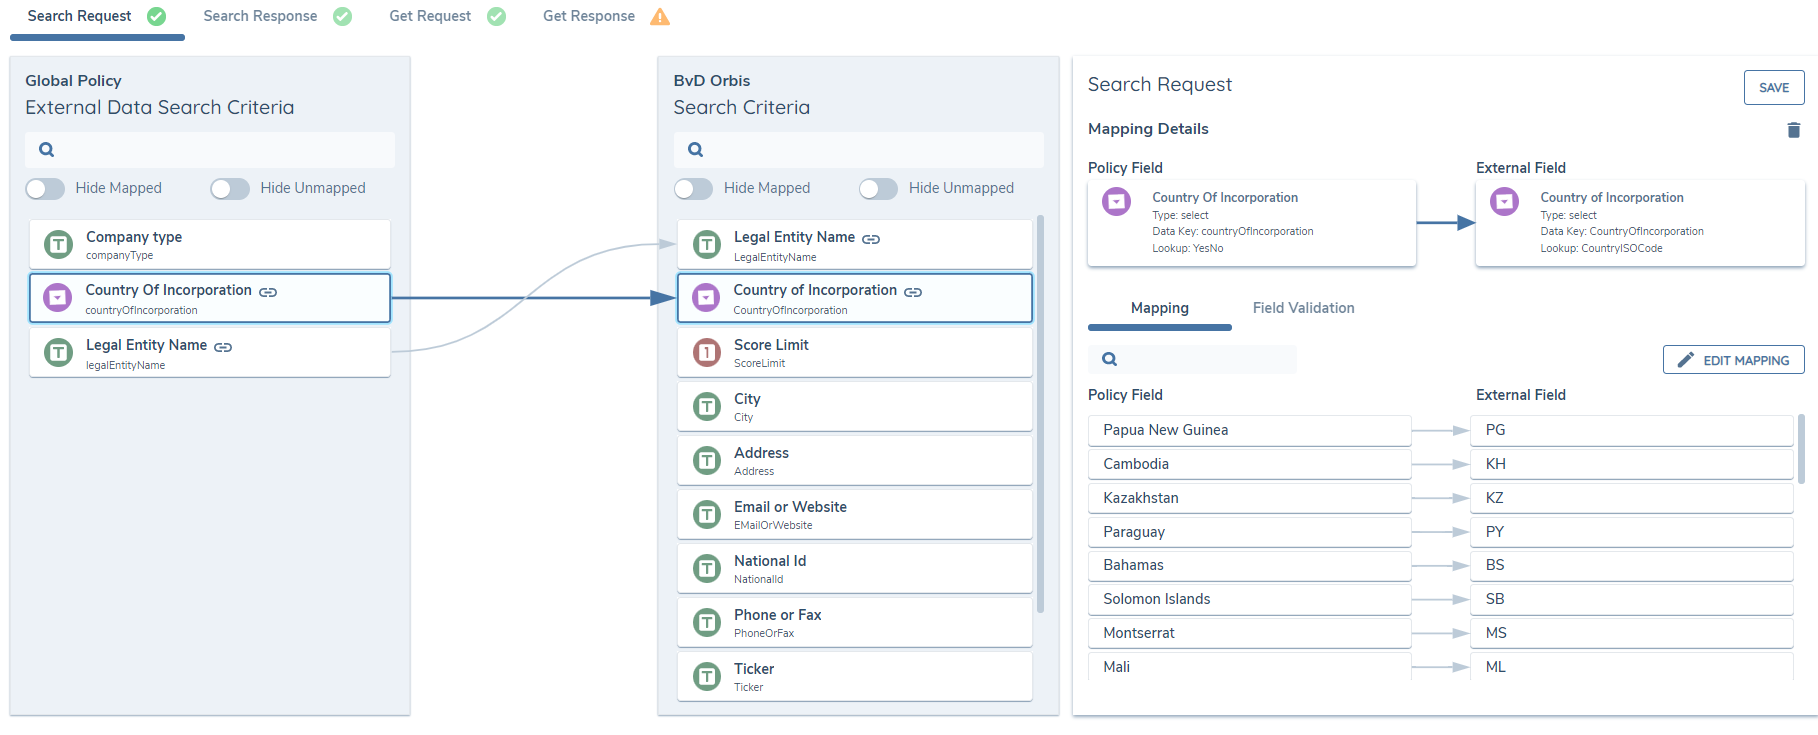Toggle Hide Mapped in BvD Orbis panel

point(693,188)
